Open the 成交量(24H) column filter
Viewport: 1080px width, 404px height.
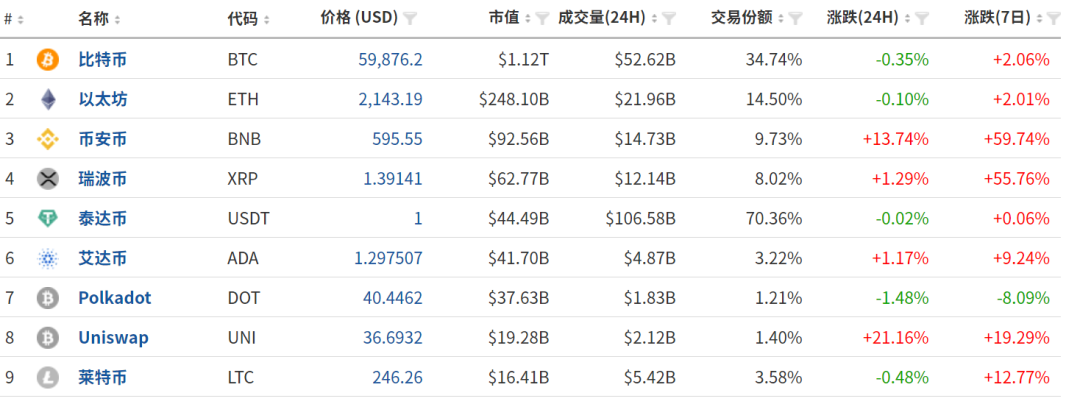point(668,19)
